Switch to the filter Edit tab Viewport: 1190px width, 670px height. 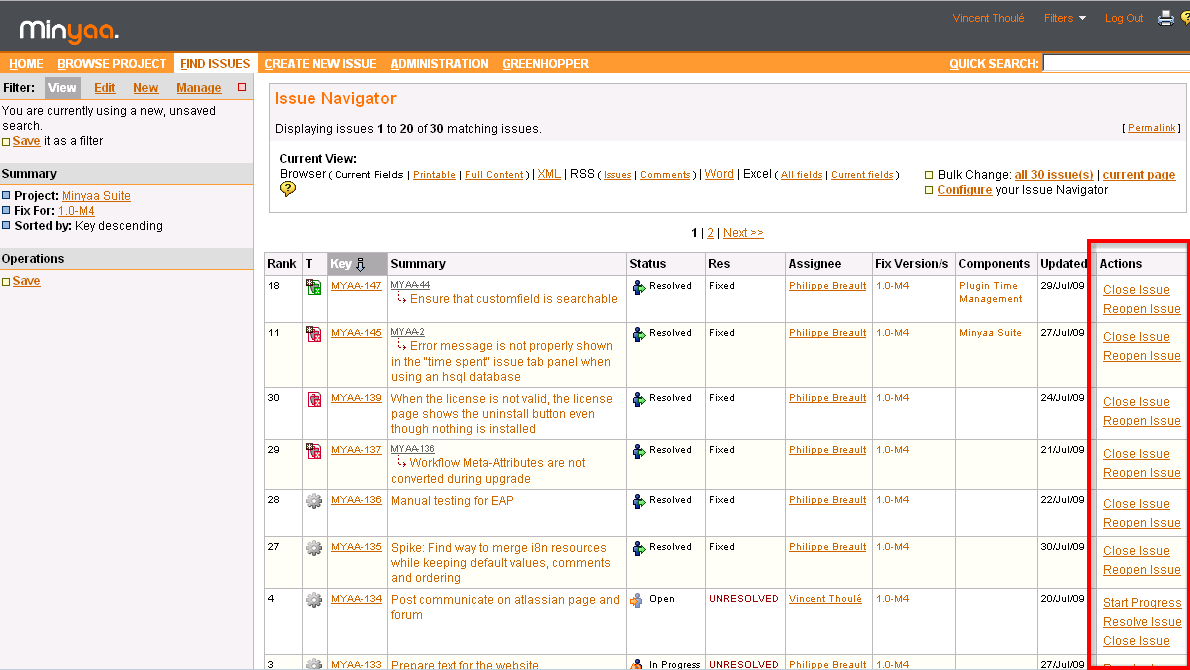point(105,88)
